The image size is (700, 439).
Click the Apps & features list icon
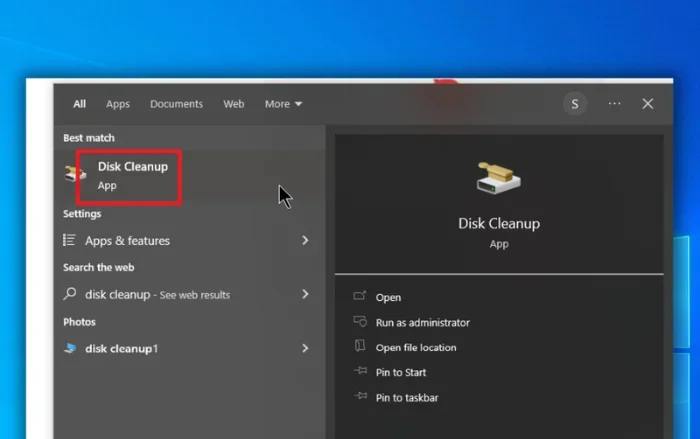coord(69,240)
